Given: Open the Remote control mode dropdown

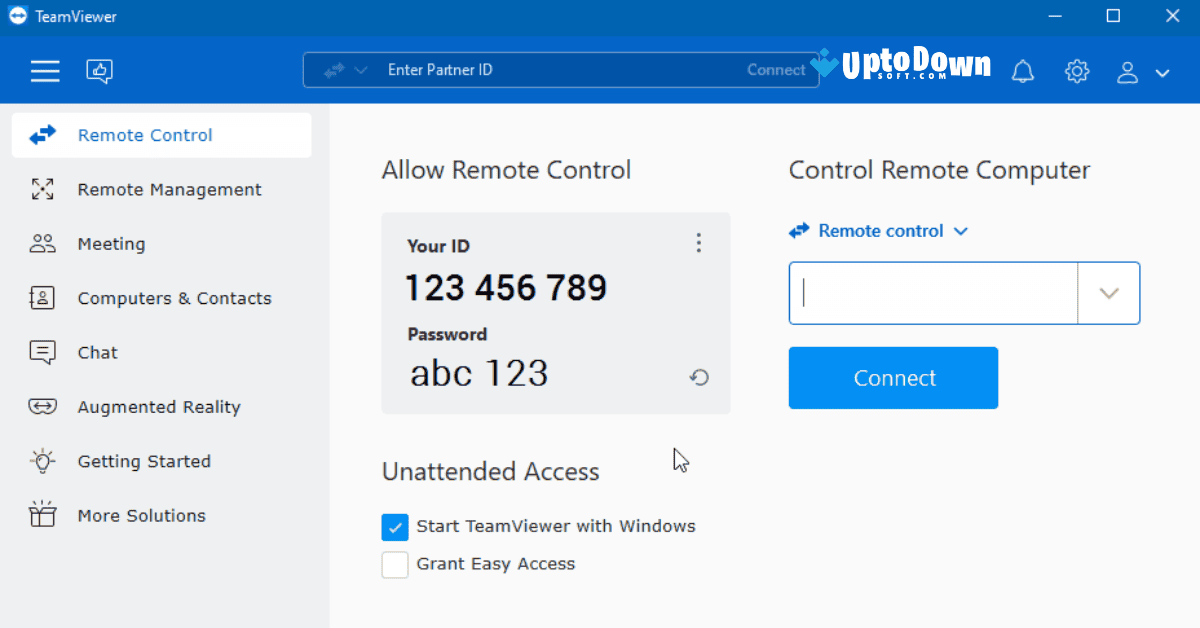Looking at the screenshot, I should point(960,231).
